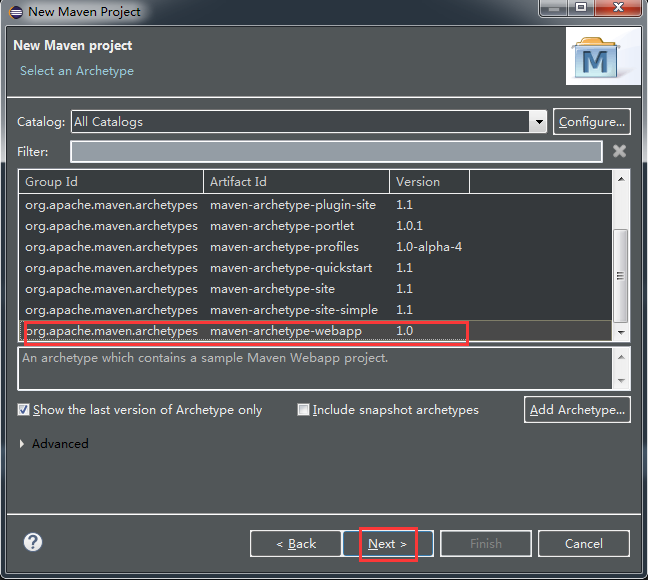Expand the Advanced section
648x580 pixels.
(x=22, y=444)
